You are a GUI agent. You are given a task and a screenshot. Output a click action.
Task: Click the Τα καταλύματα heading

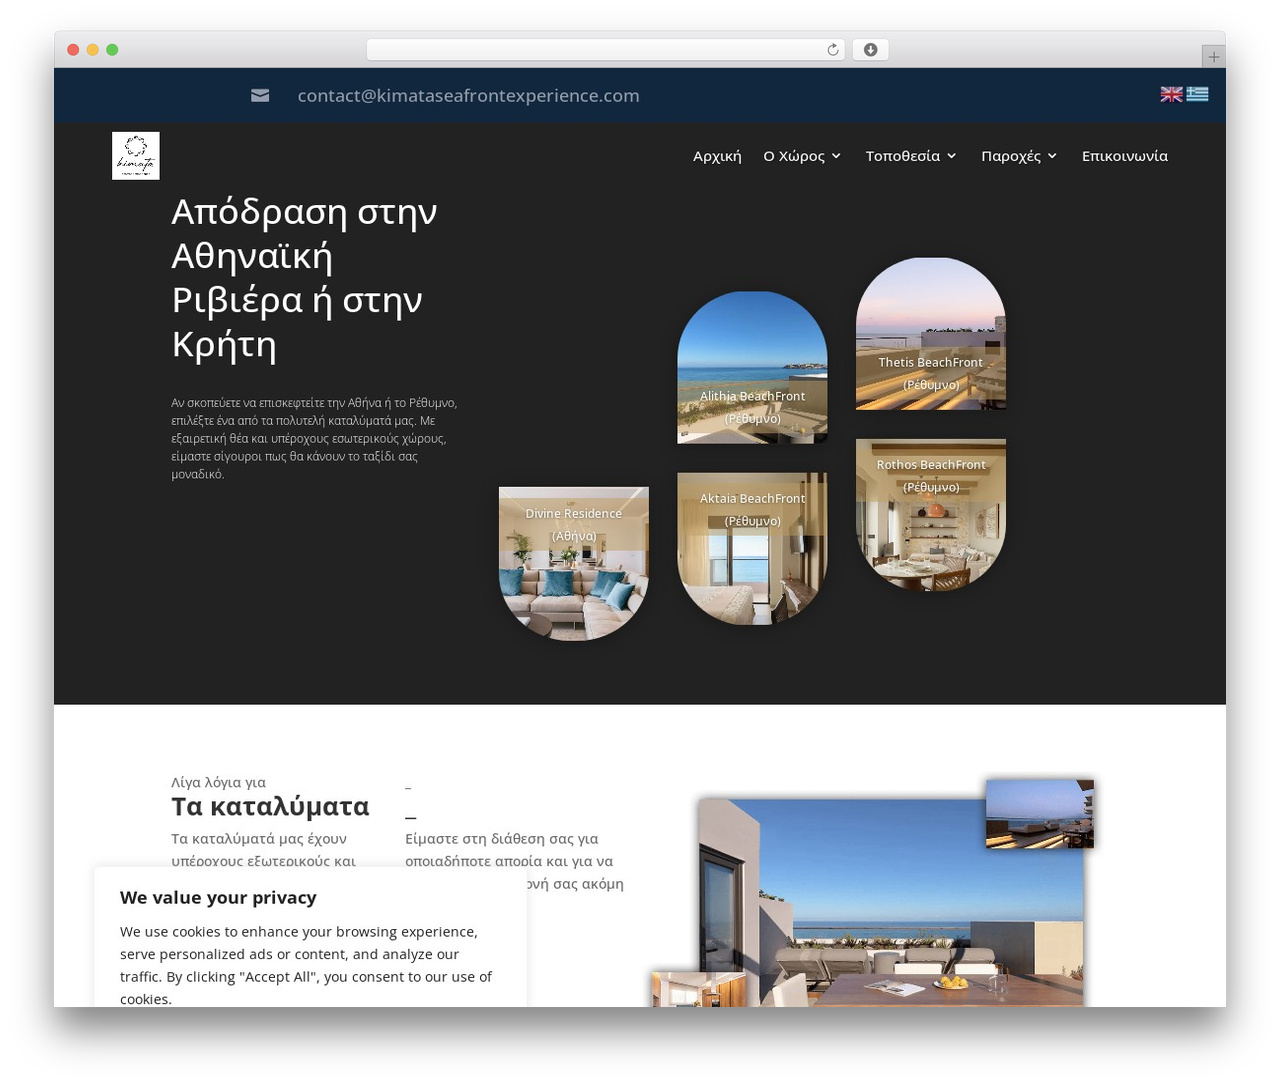270,806
